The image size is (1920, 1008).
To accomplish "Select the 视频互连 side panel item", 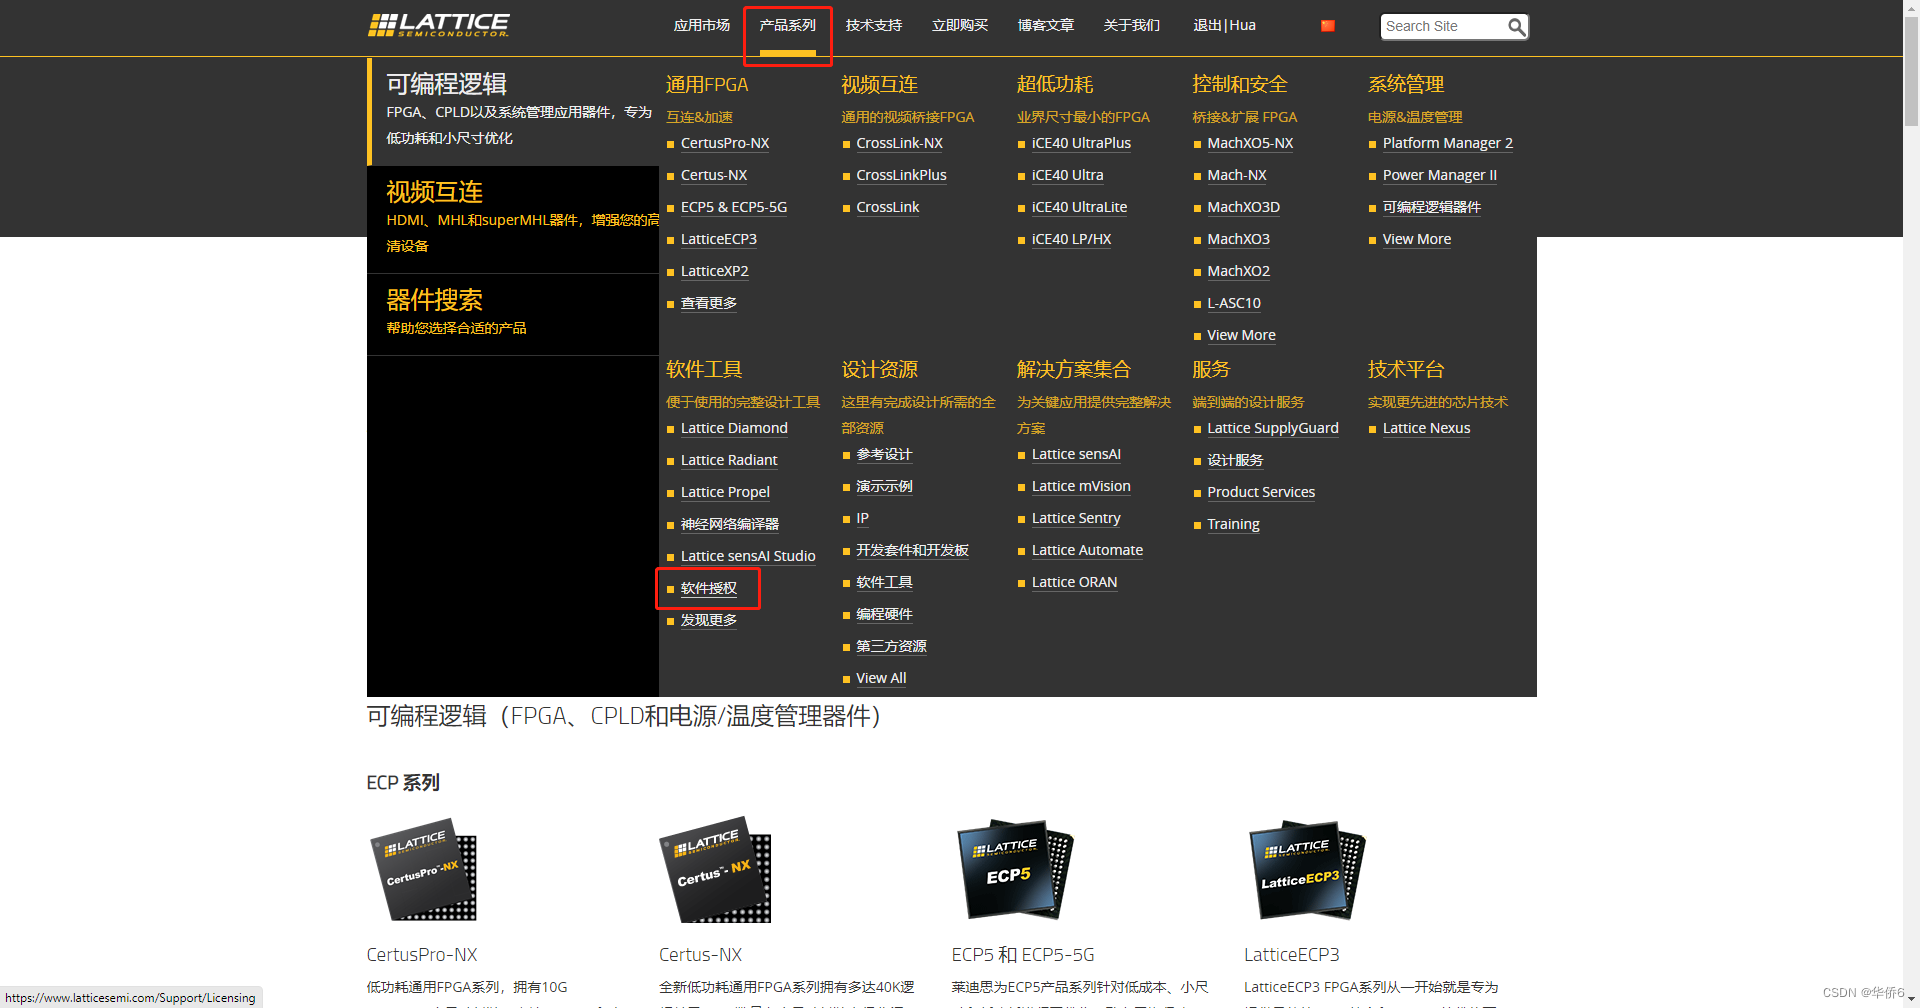I will coord(513,219).
